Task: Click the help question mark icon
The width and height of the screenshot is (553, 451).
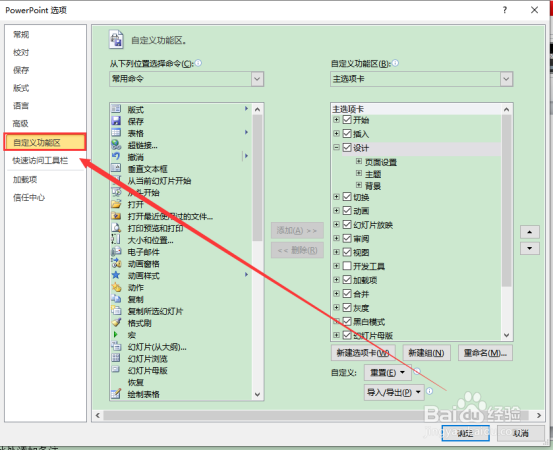Action: (x=505, y=10)
